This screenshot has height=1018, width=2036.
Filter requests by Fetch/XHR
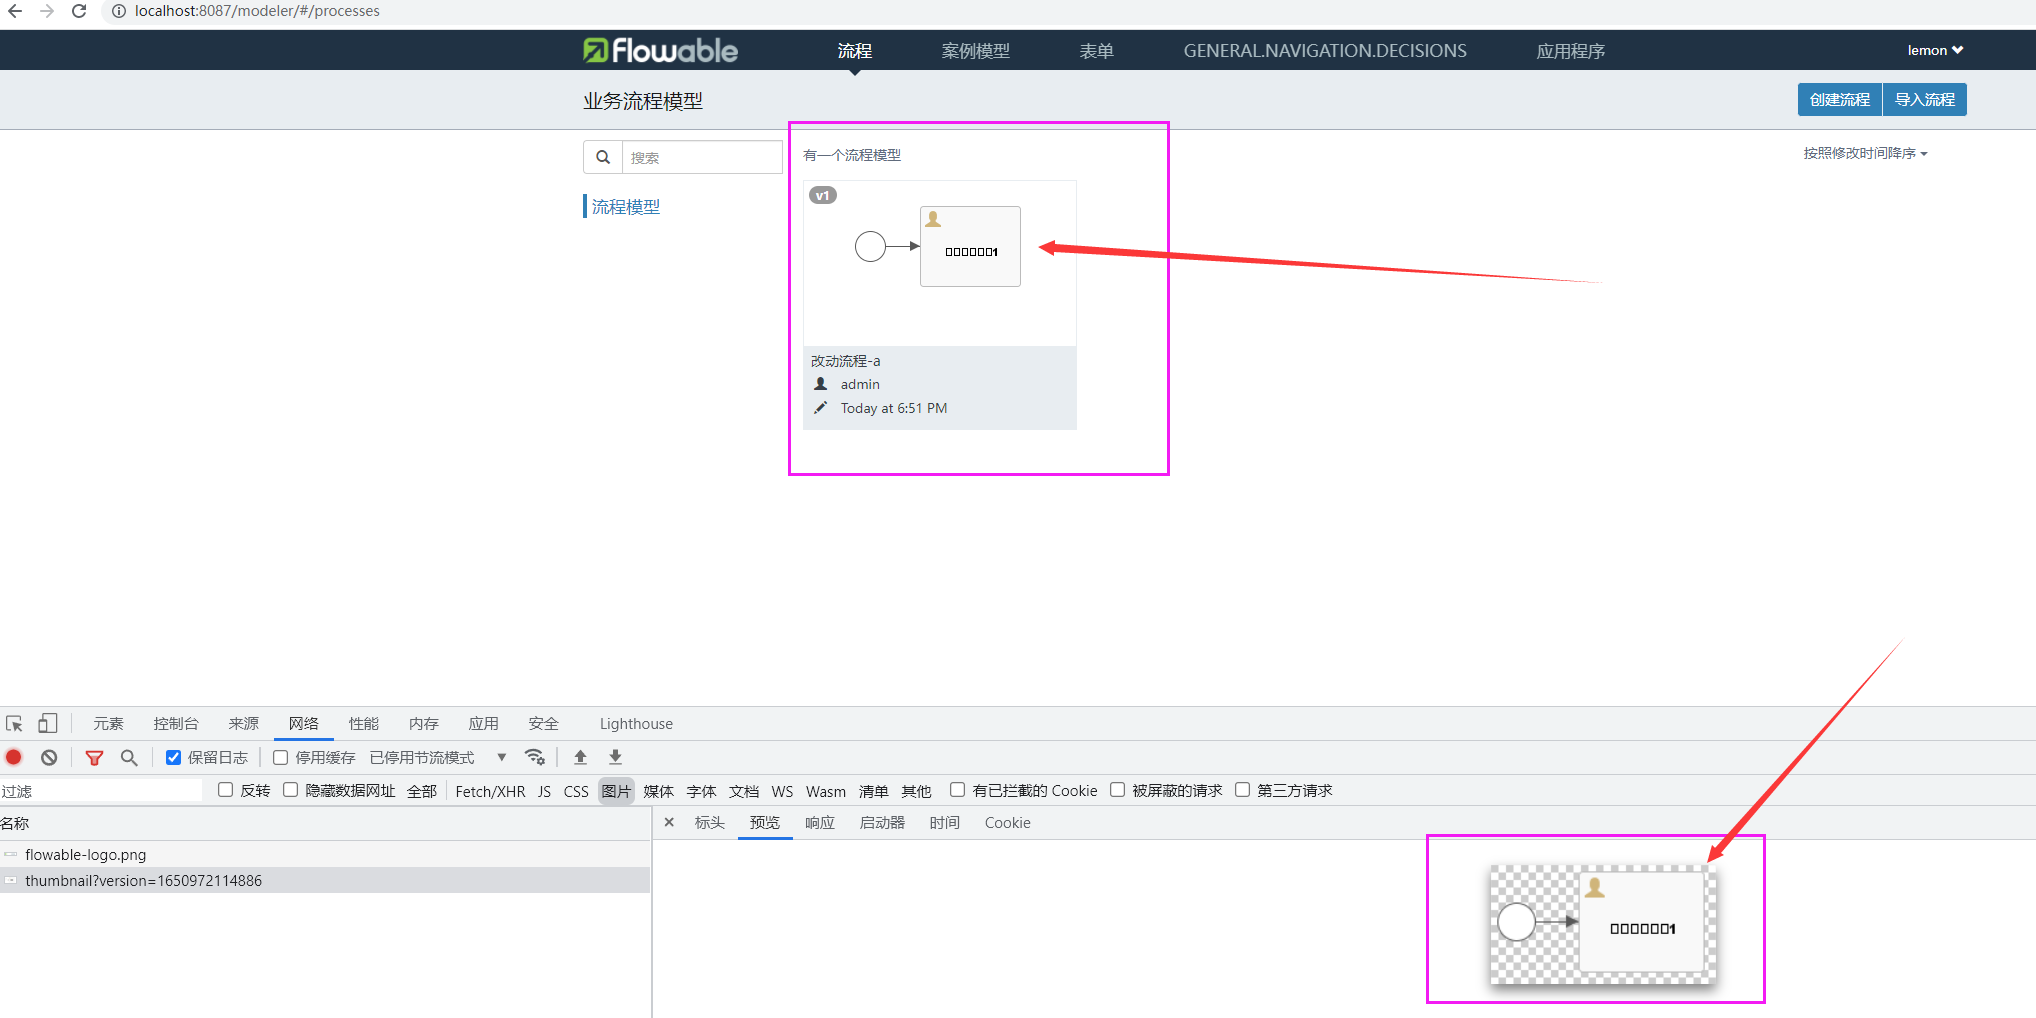click(x=490, y=791)
